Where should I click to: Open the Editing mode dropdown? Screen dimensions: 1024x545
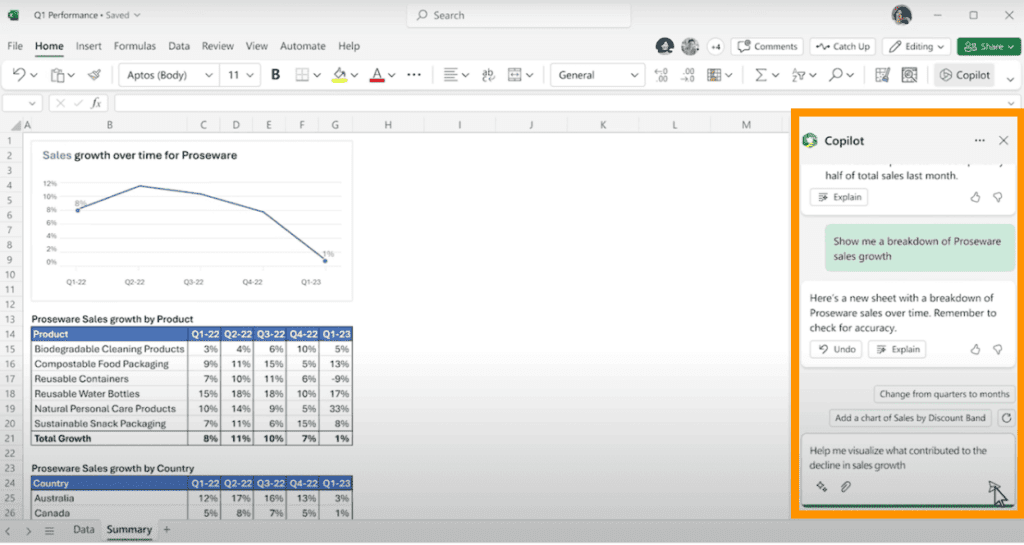point(916,46)
